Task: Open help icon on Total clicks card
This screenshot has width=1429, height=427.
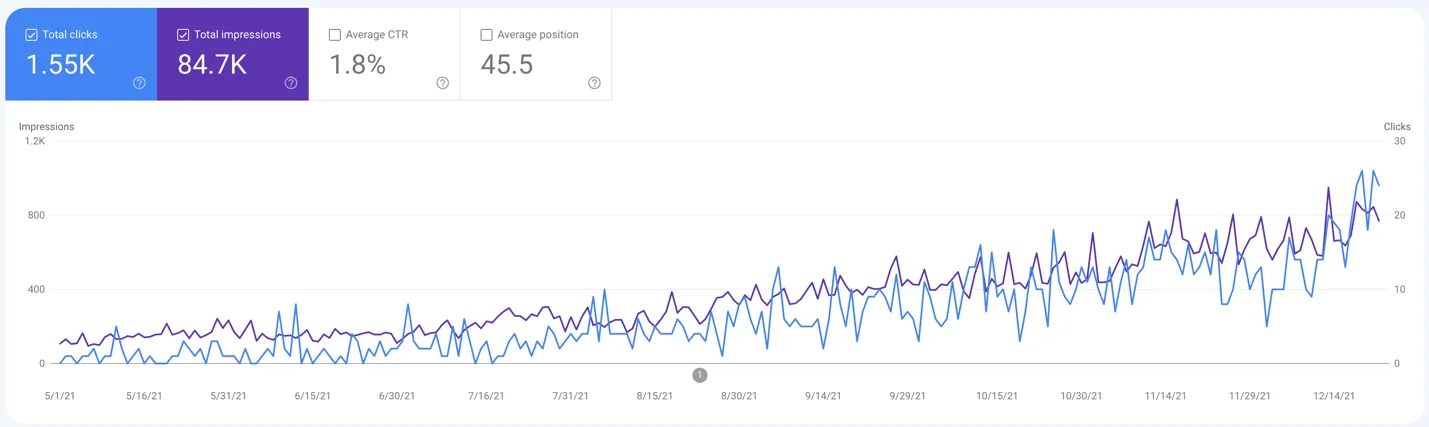Action: tap(139, 83)
